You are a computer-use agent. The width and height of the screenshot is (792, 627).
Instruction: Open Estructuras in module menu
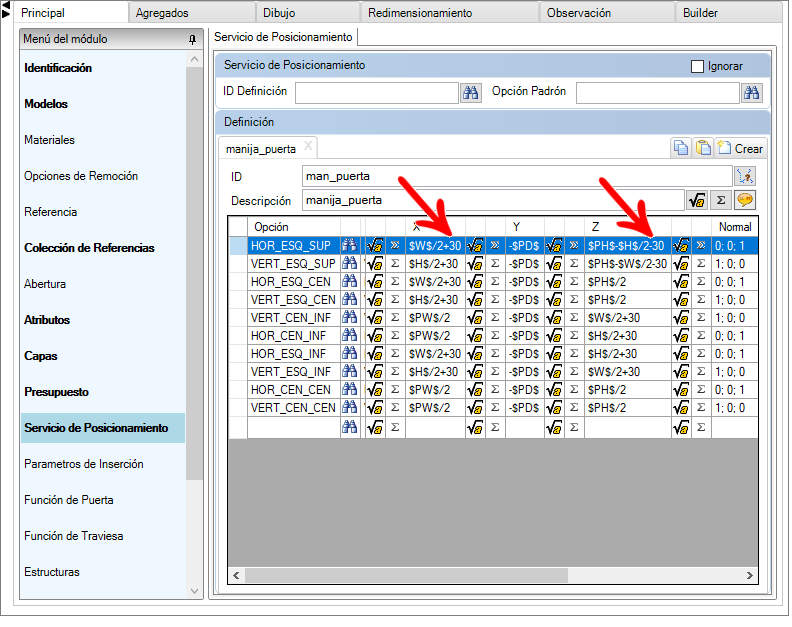[x=52, y=572]
